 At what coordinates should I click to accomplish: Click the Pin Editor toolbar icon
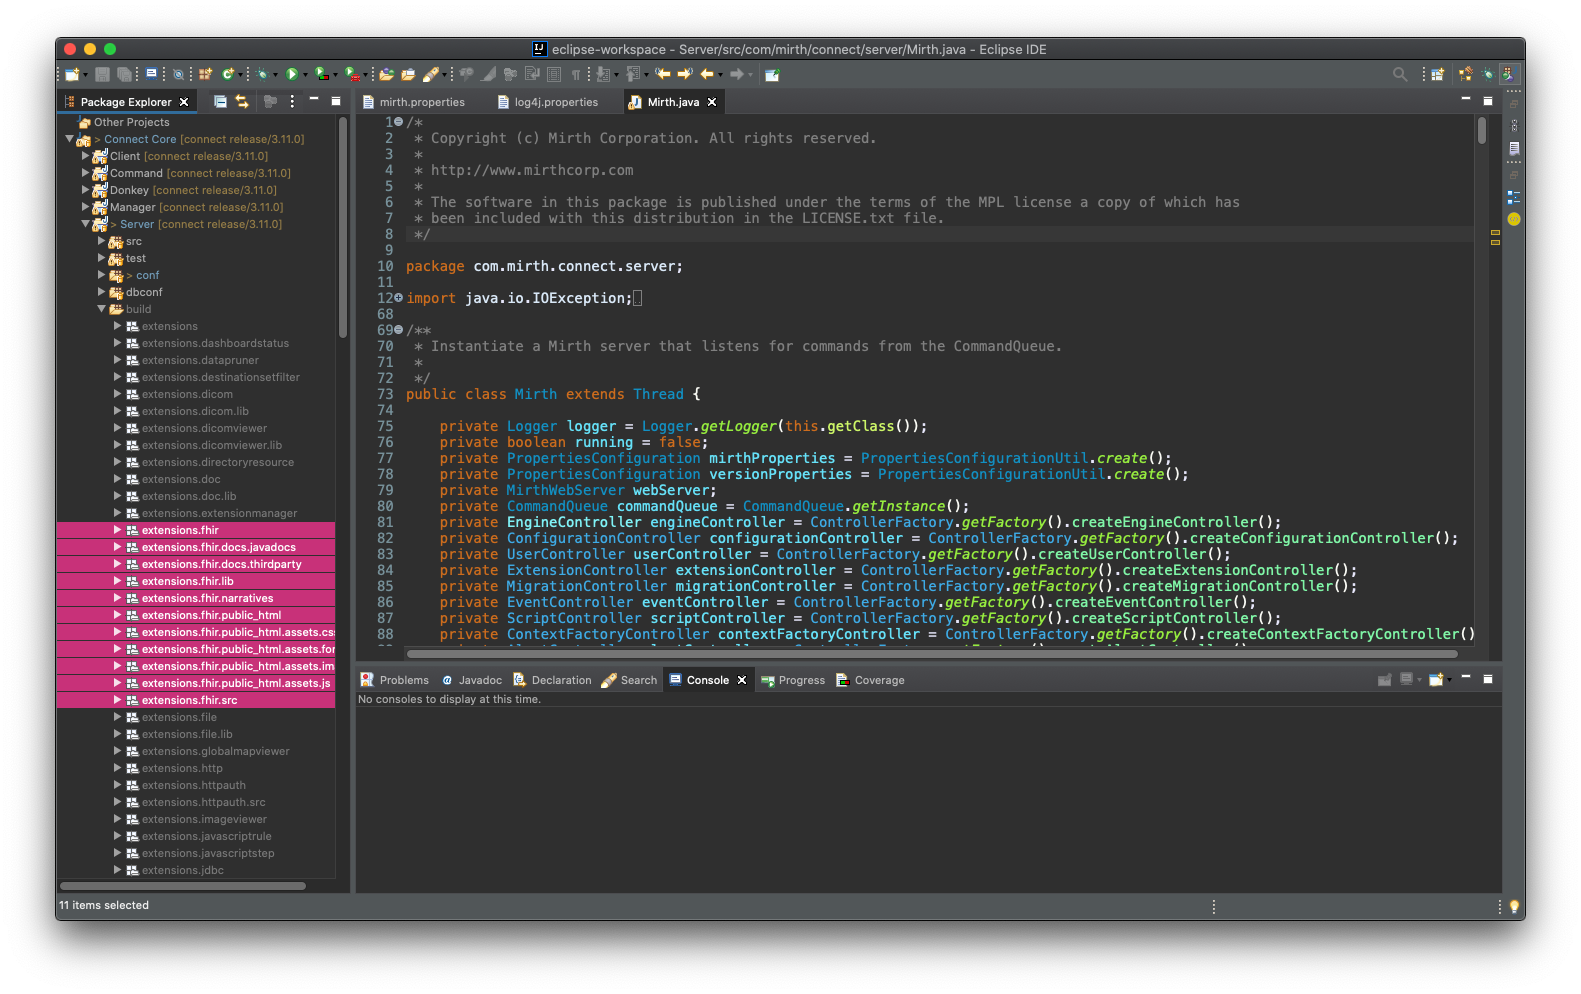pos(772,74)
